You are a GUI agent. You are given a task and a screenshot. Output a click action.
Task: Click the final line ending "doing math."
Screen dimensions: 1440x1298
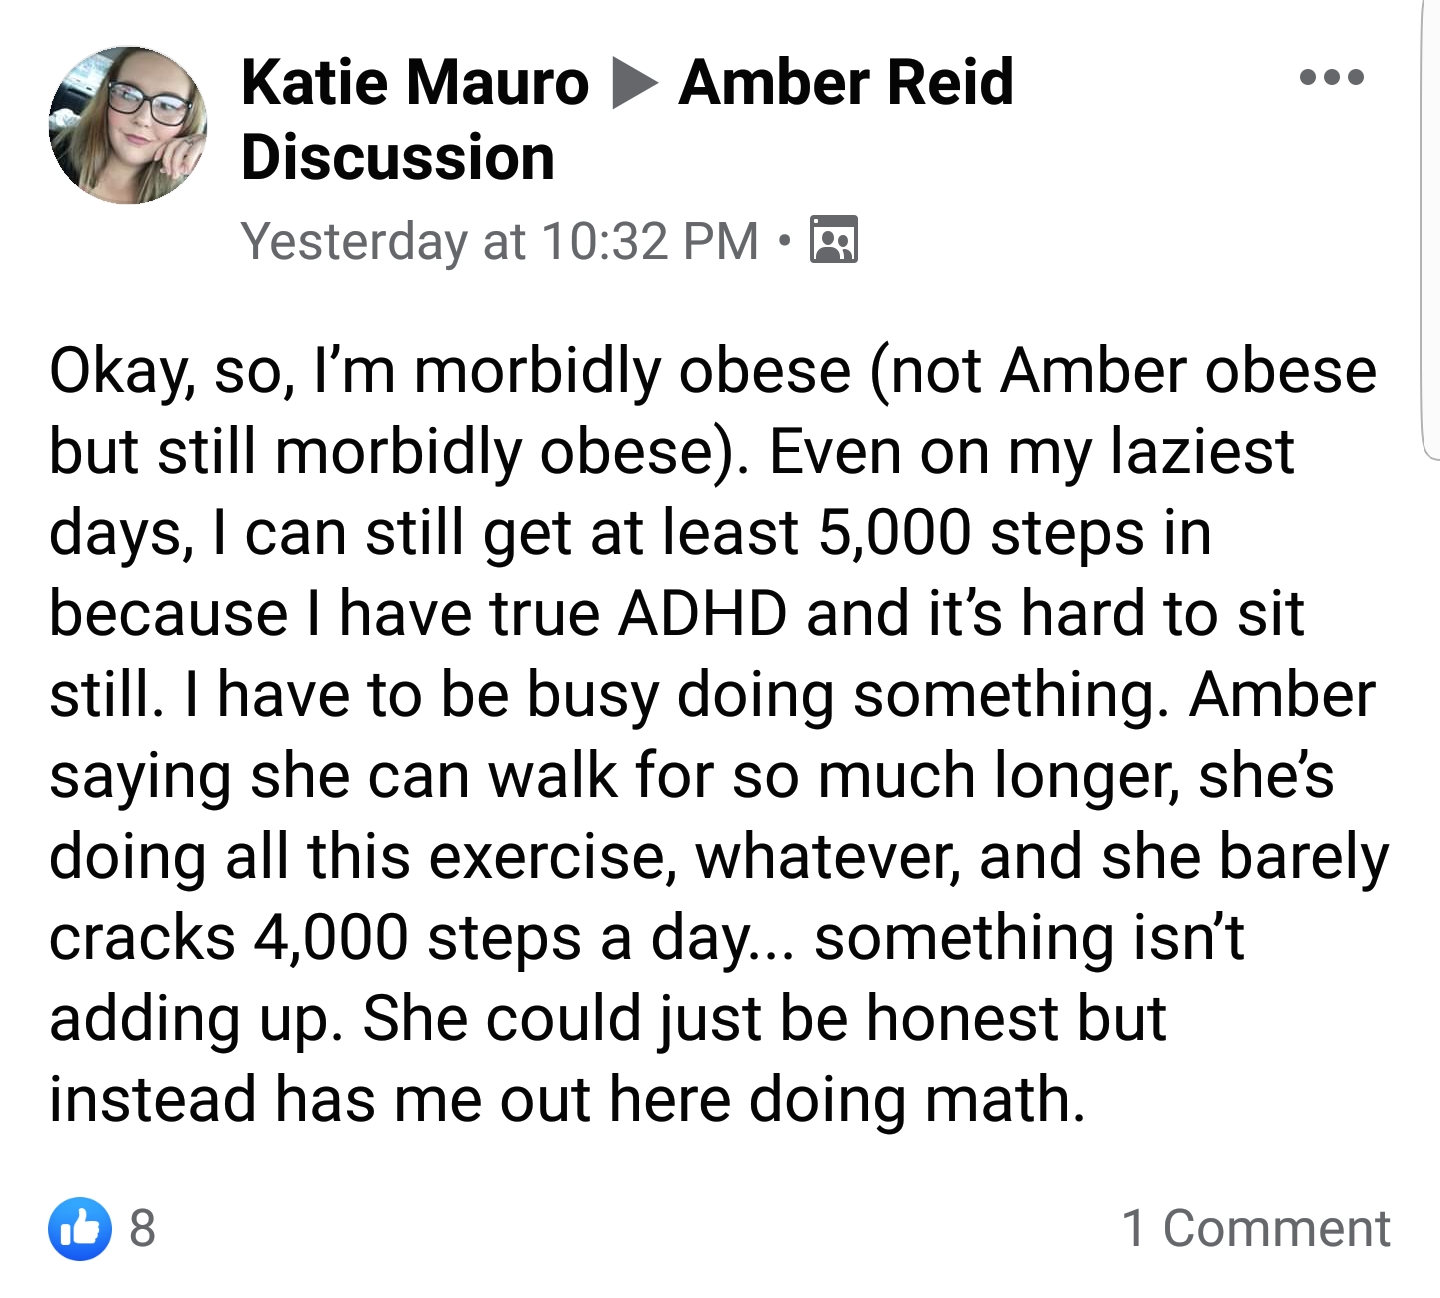point(567,1100)
